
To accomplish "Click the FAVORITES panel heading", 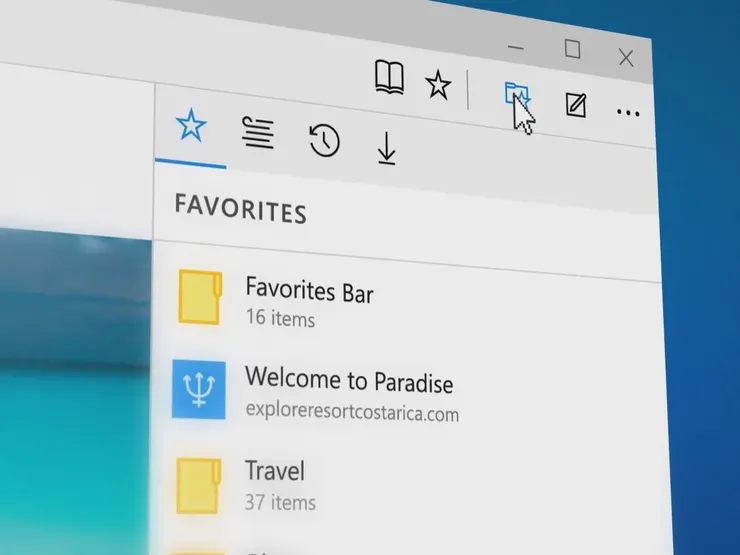I will click(241, 209).
